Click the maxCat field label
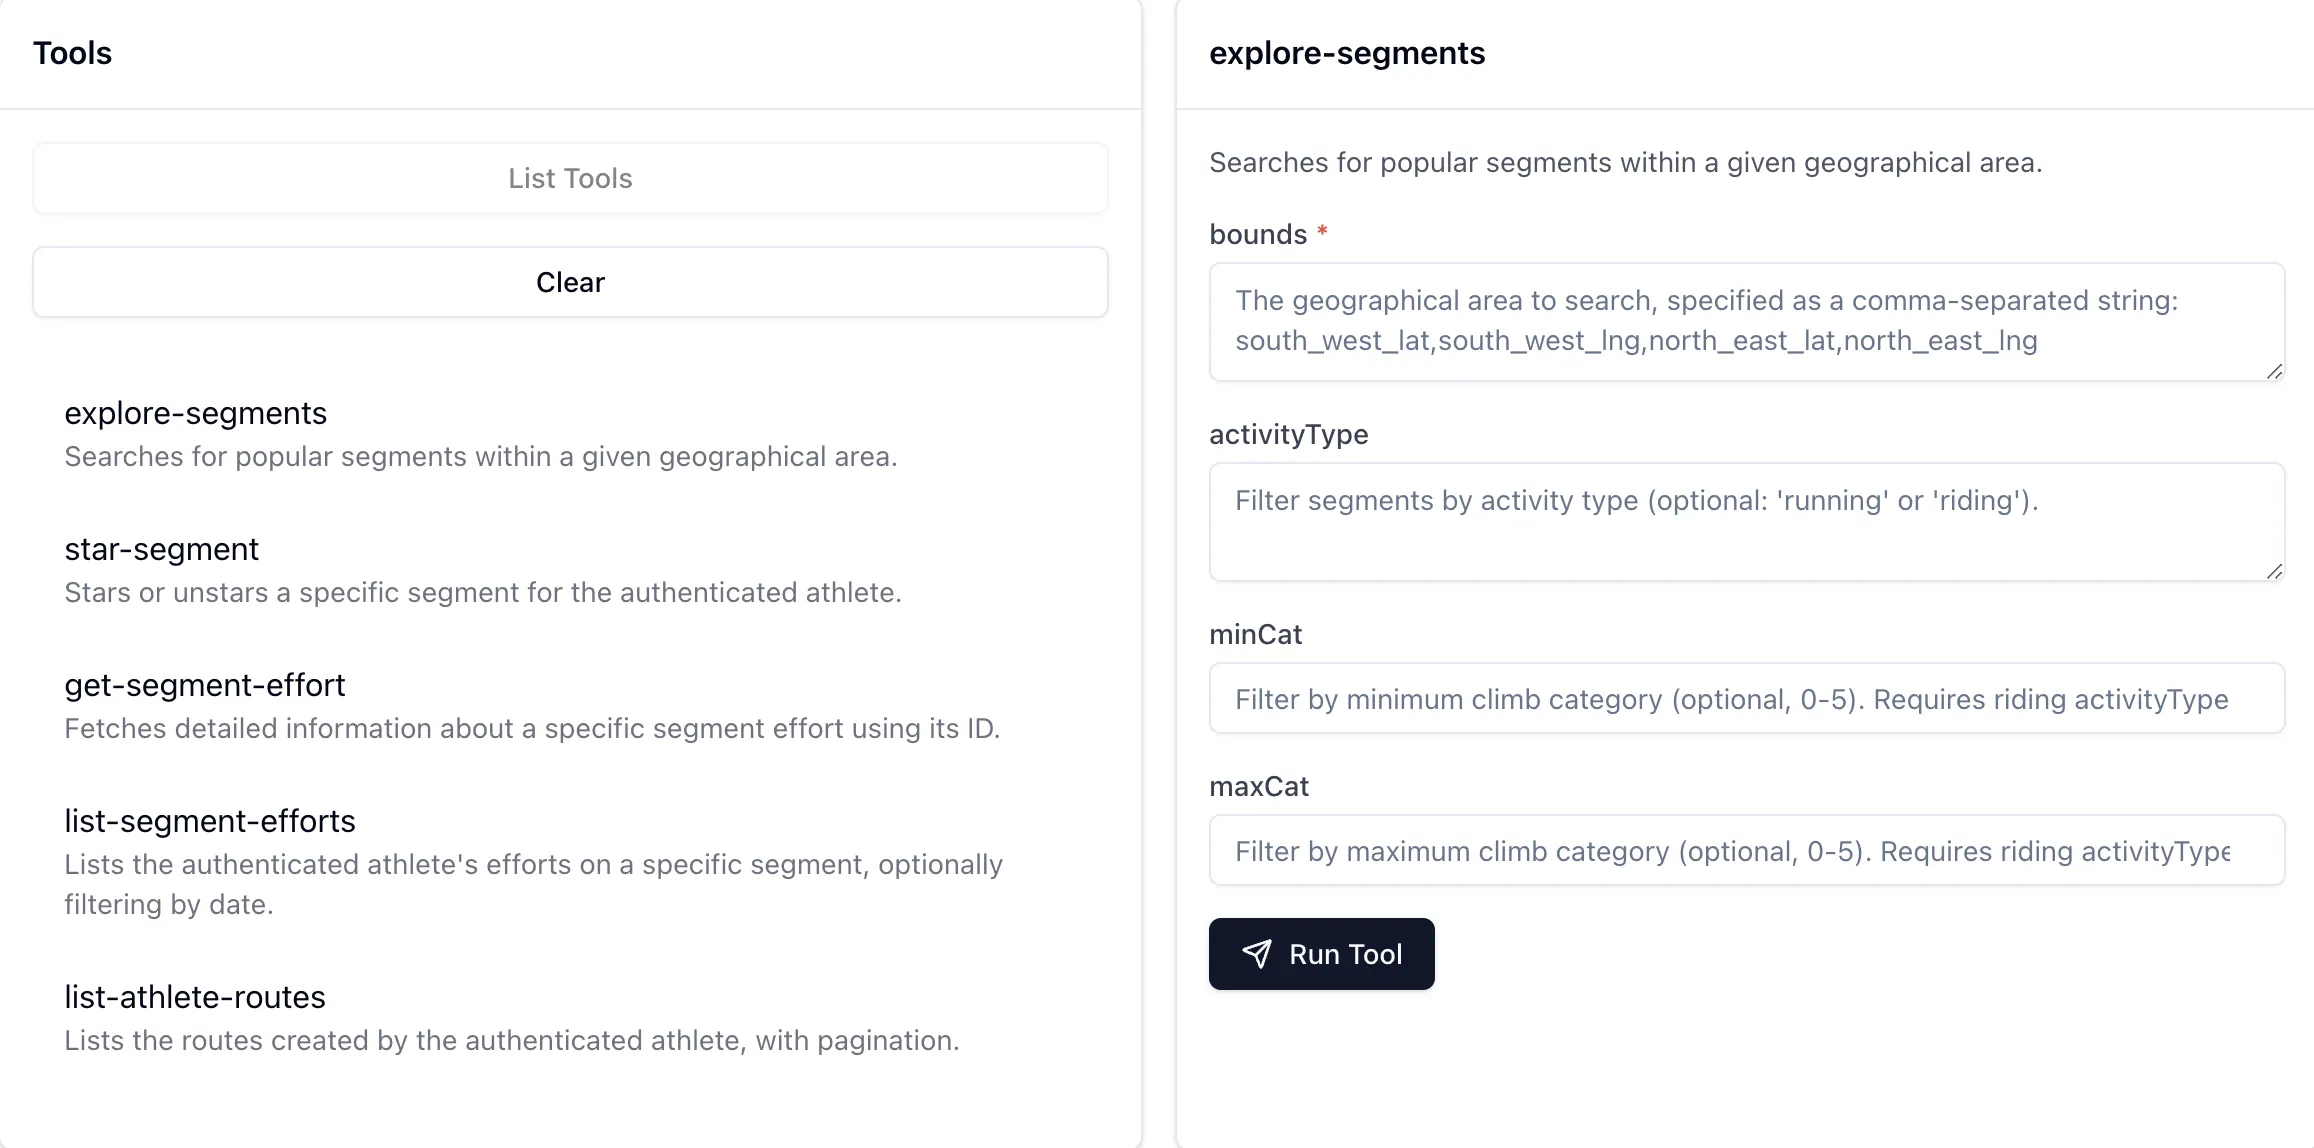2314x1148 pixels. tap(1258, 787)
